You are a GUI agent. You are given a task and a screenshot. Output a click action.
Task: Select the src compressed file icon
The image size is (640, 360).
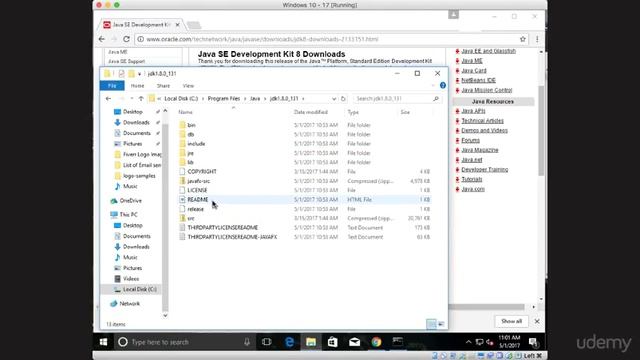tap(182, 218)
